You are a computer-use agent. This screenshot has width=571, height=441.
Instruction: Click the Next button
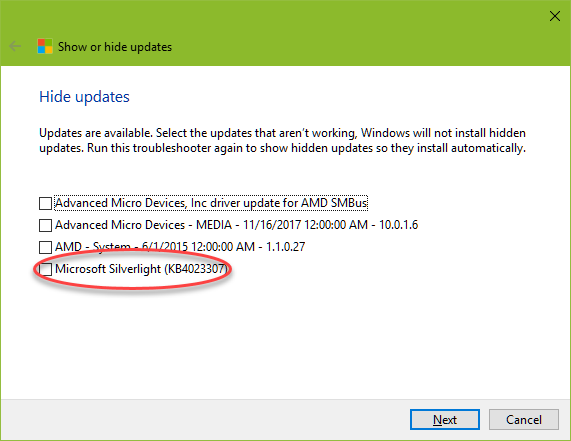[x=445, y=420]
